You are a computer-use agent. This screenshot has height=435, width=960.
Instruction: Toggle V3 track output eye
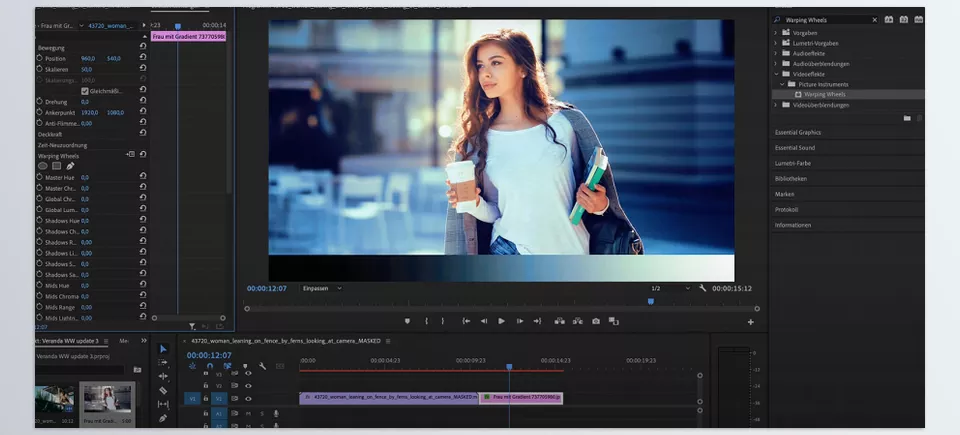click(248, 373)
